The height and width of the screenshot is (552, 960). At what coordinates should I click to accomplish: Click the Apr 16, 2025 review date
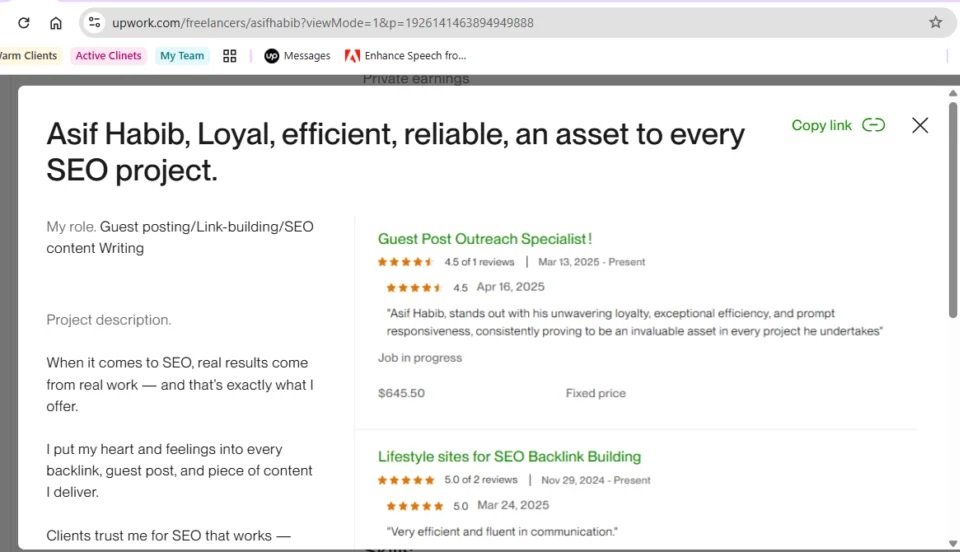click(x=511, y=286)
